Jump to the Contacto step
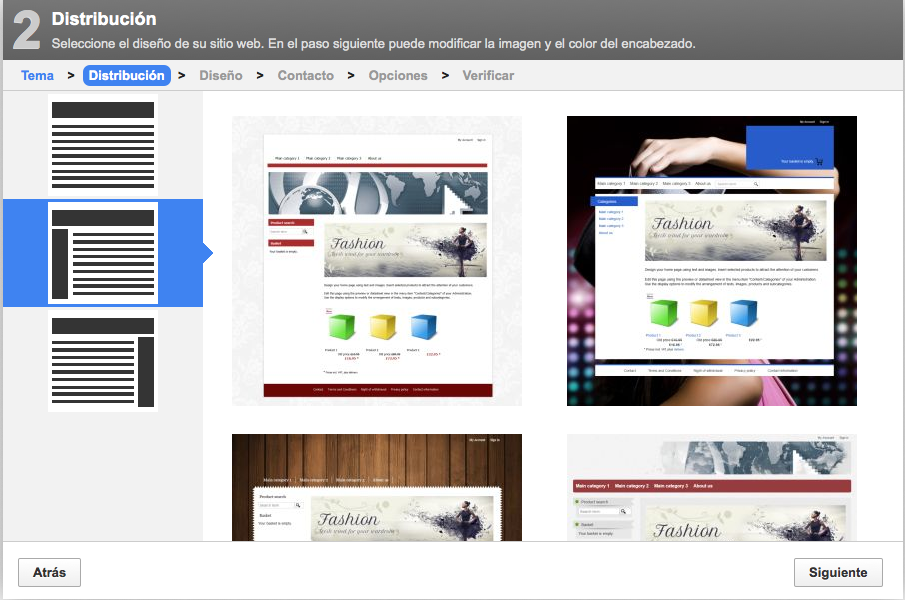This screenshot has width=905, height=600. click(305, 76)
